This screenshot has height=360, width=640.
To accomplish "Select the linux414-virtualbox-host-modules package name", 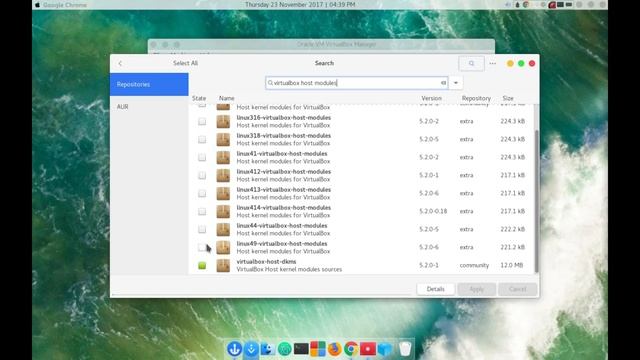I will pyautogui.click(x=284, y=208).
